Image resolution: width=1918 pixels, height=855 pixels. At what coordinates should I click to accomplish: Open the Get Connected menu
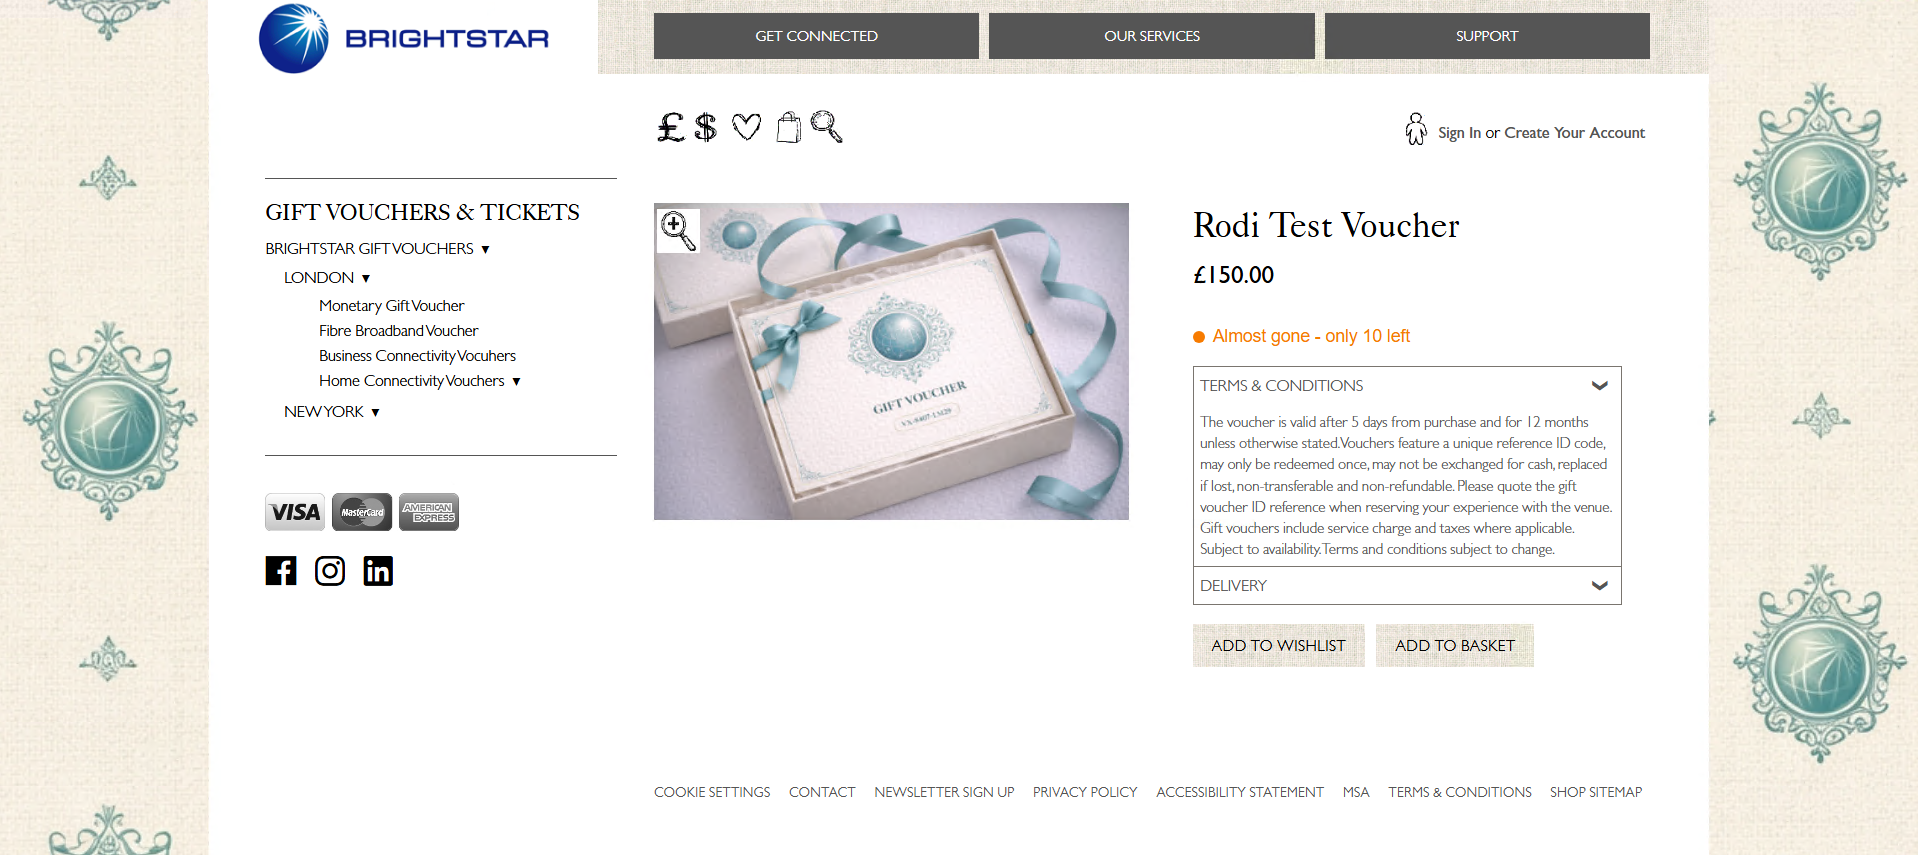tap(816, 36)
